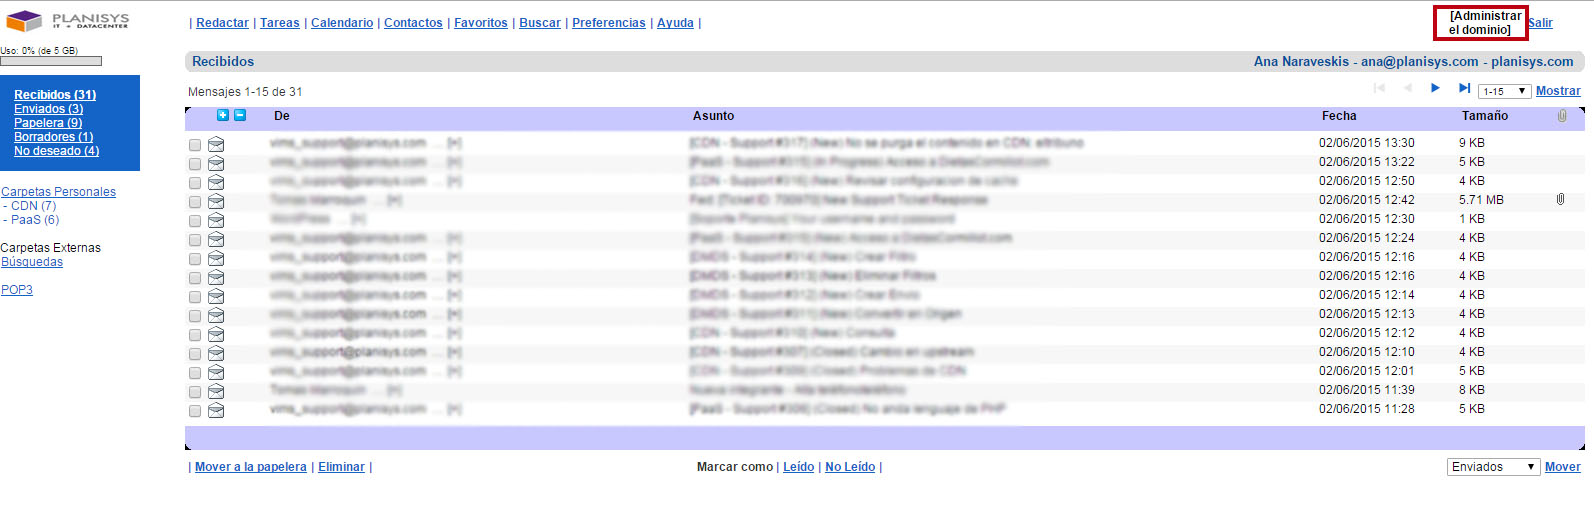Open the PaaS (6) personal folder

tap(35, 220)
